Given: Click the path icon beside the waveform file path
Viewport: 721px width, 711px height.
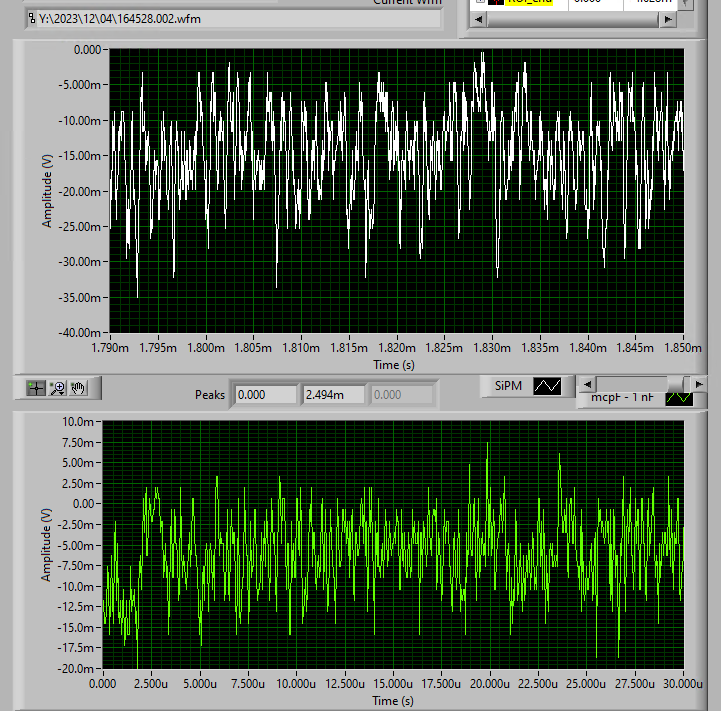Looking at the screenshot, I should pyautogui.click(x=31, y=18).
